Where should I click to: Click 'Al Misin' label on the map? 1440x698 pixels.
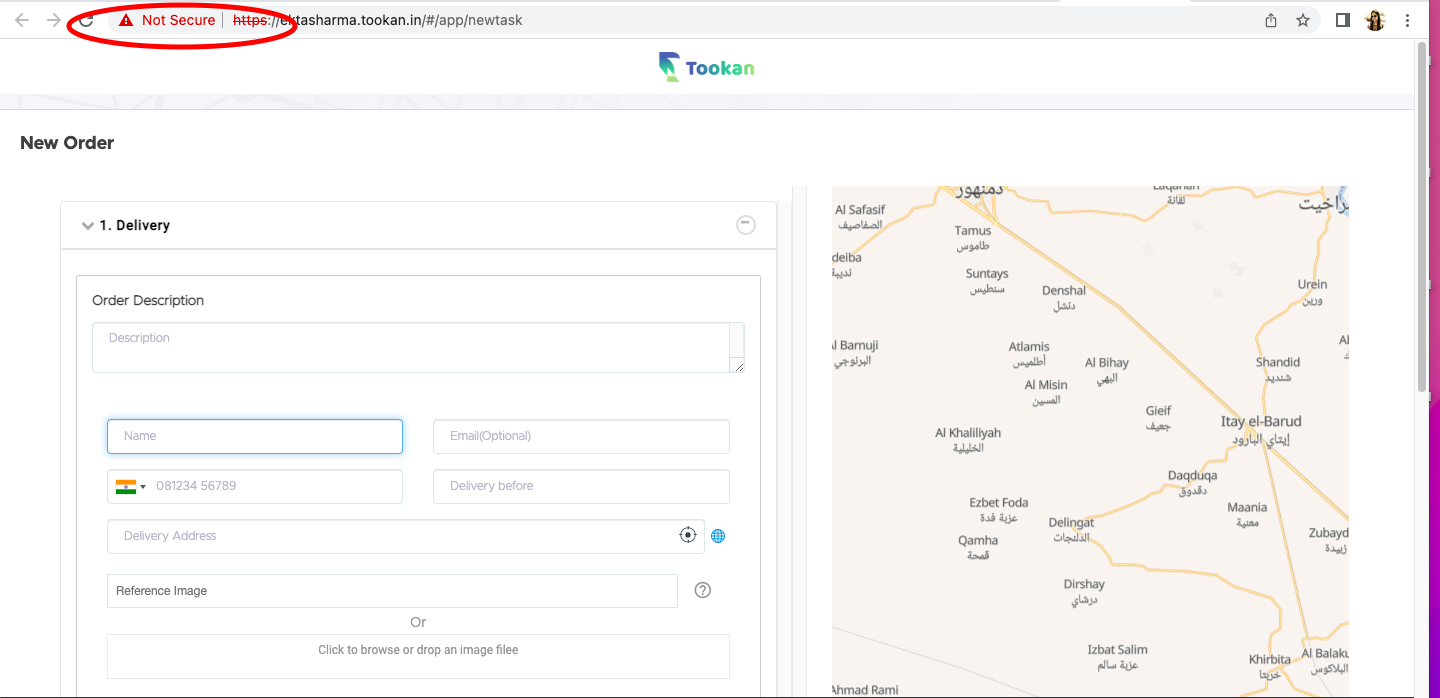(x=1046, y=385)
